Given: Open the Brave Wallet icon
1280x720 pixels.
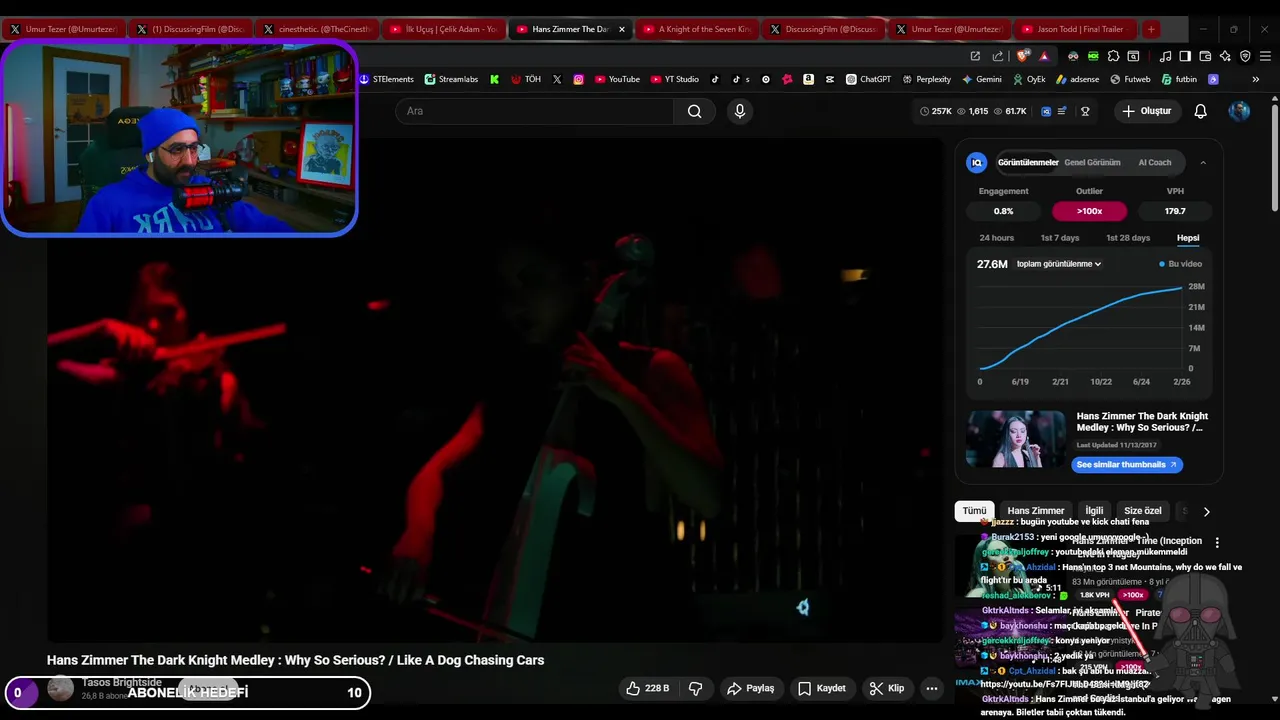Looking at the screenshot, I should pos(1205,56).
